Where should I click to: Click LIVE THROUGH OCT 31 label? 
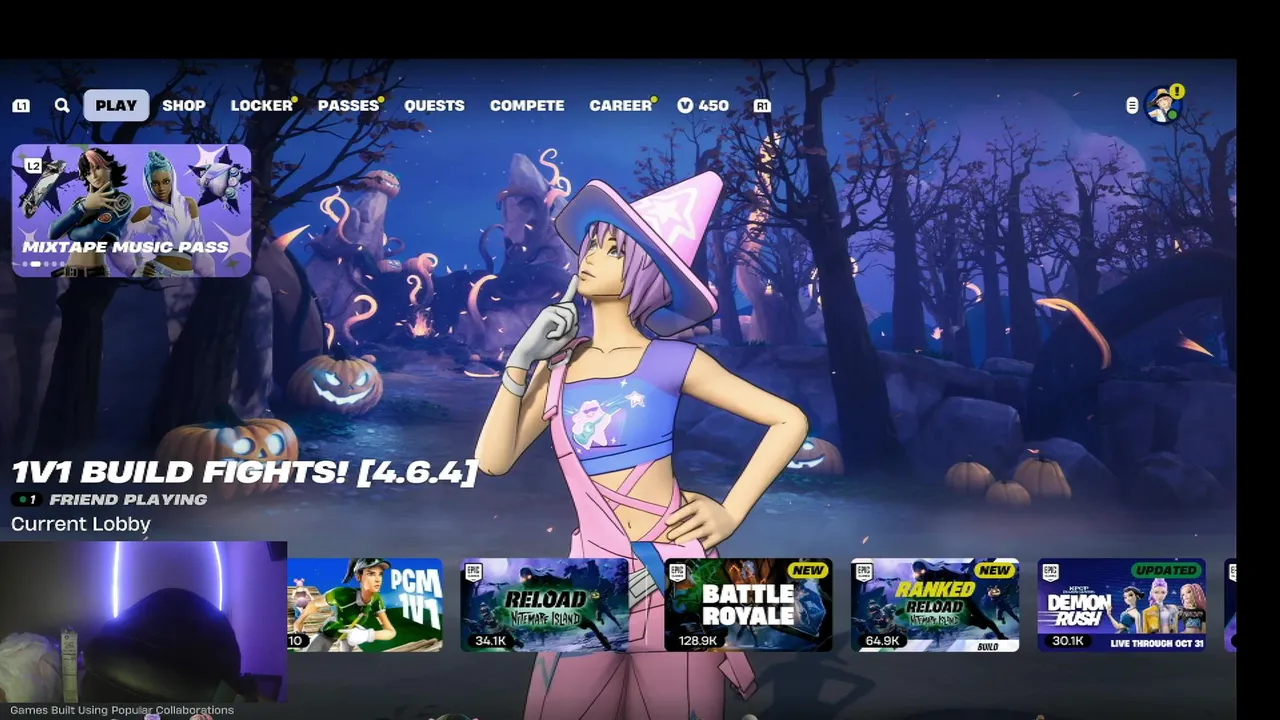point(1157,643)
